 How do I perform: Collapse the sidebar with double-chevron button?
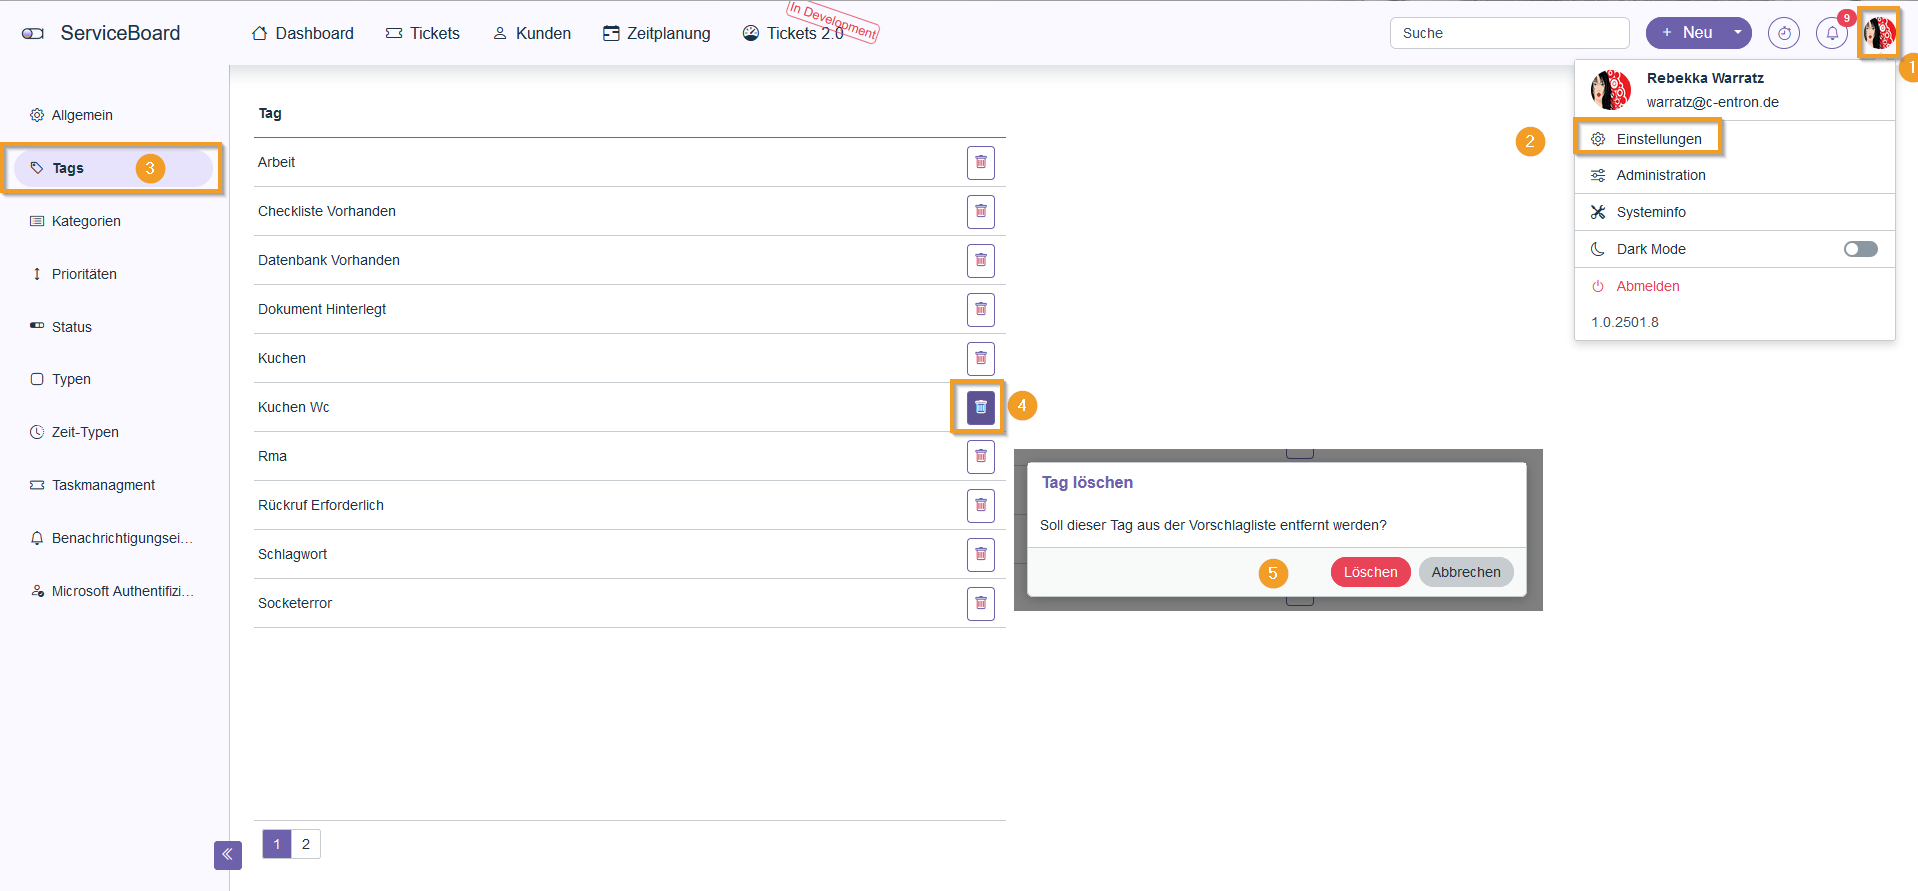pyautogui.click(x=227, y=854)
